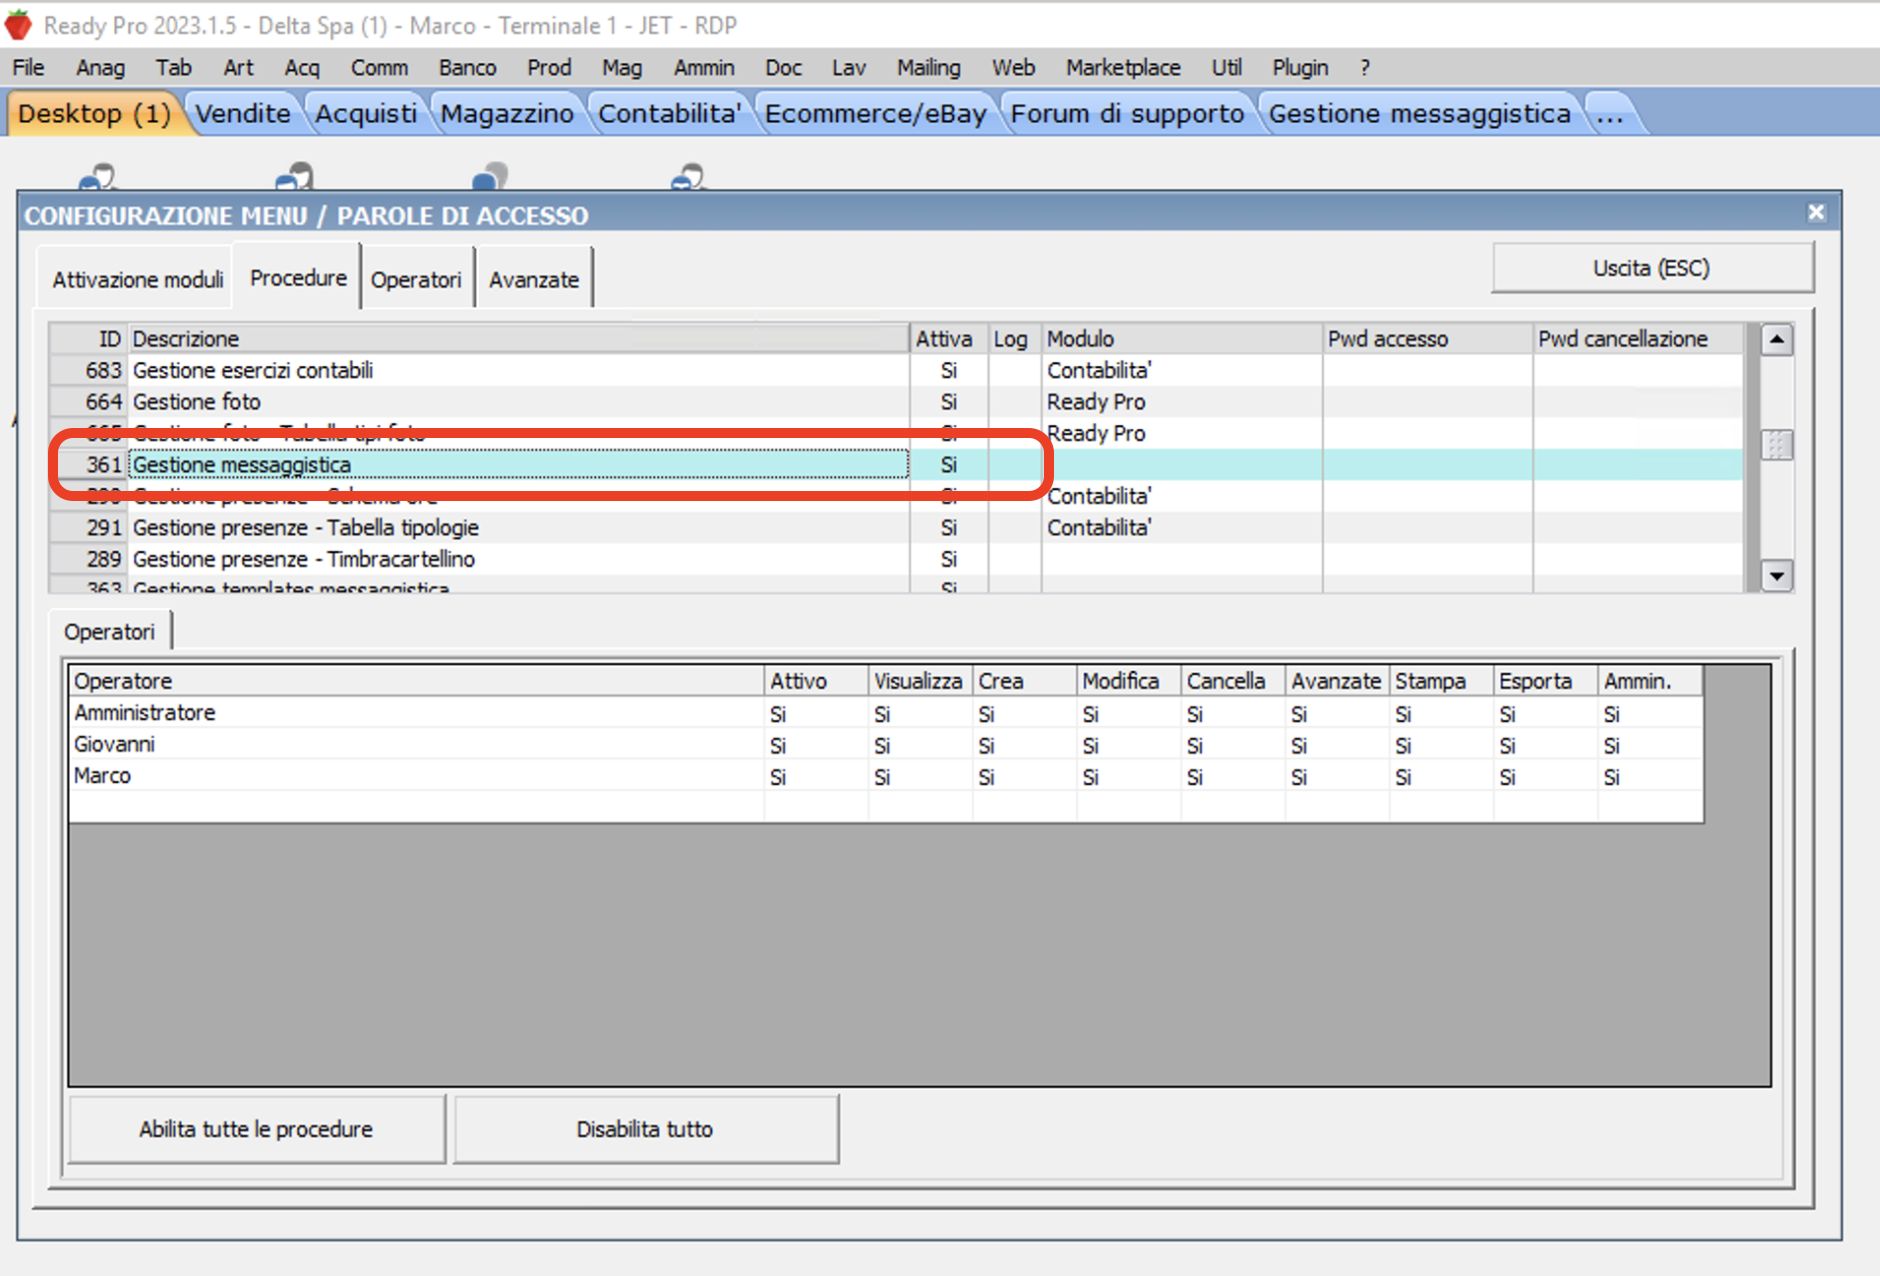Switch to the Forum di supporto tab
1880x1276 pixels.
tap(1127, 114)
